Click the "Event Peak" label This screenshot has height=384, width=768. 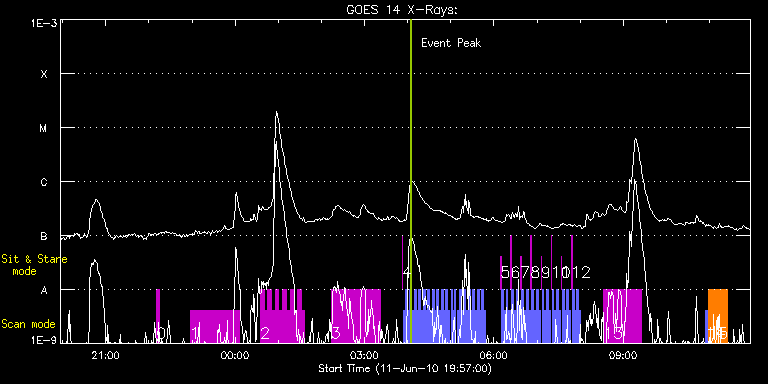451,43
